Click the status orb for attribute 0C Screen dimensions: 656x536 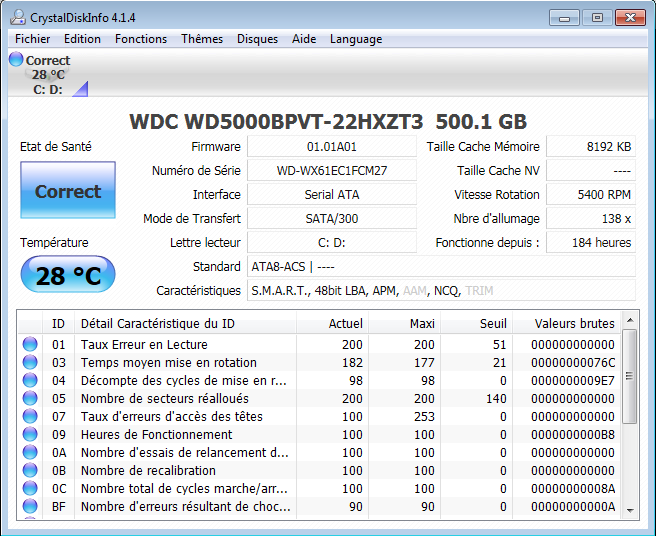tap(30, 488)
